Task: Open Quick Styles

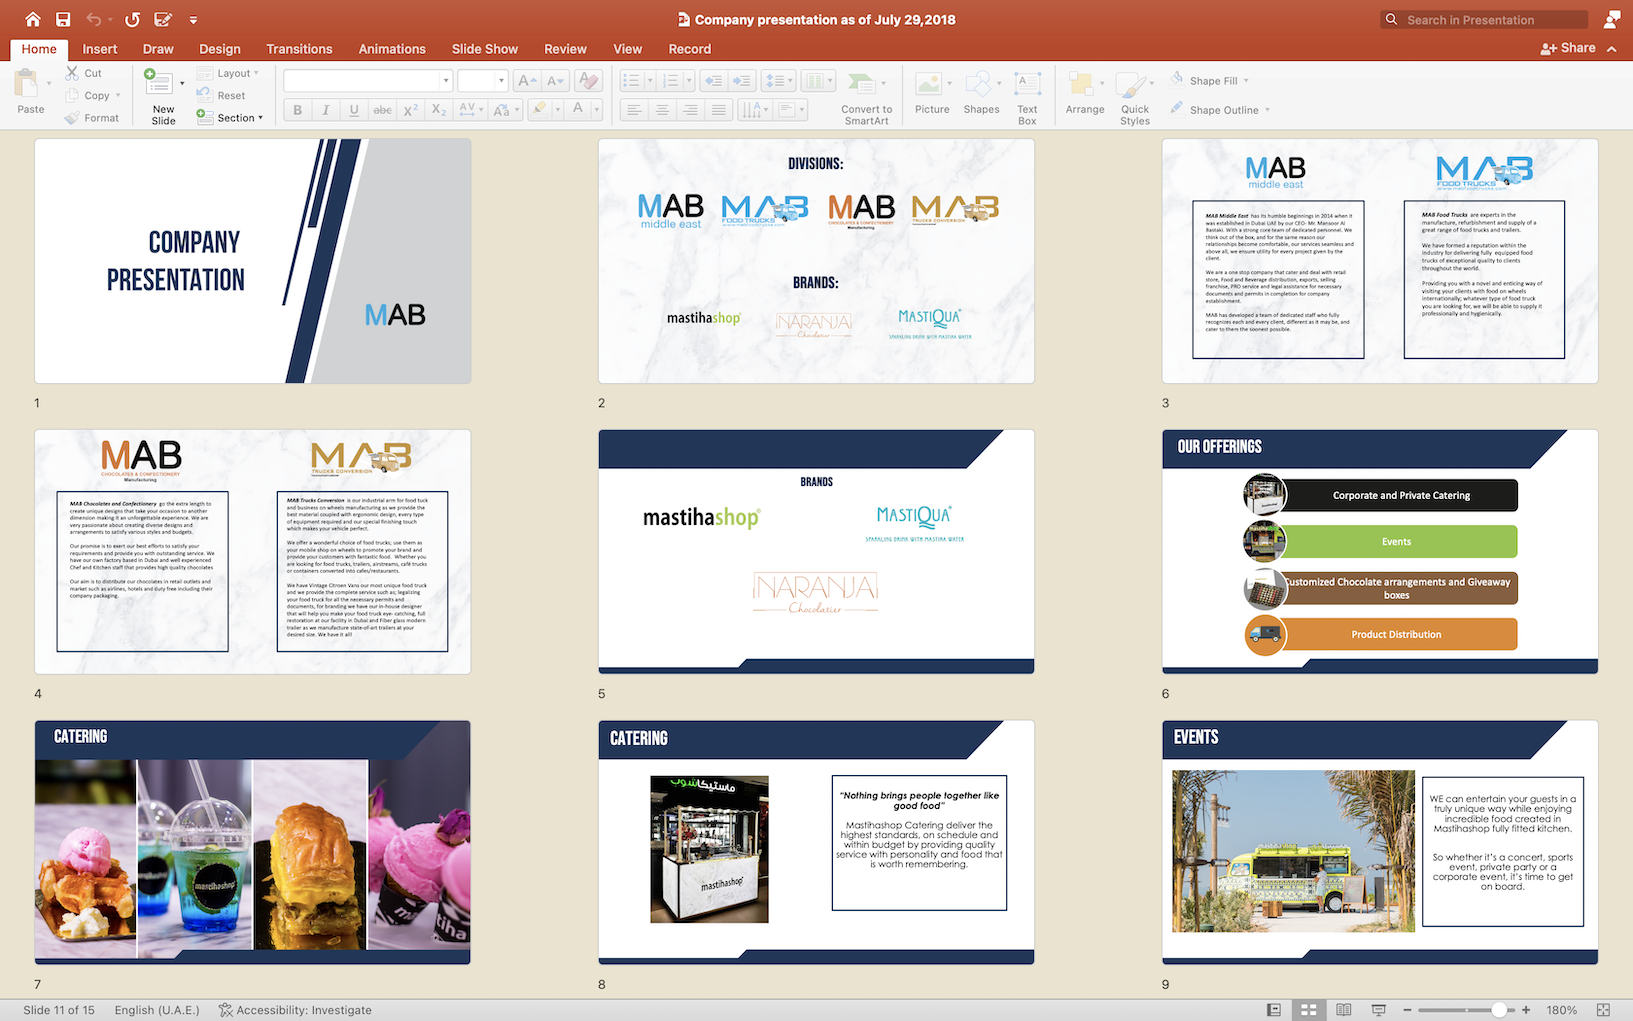Action: [1135, 98]
